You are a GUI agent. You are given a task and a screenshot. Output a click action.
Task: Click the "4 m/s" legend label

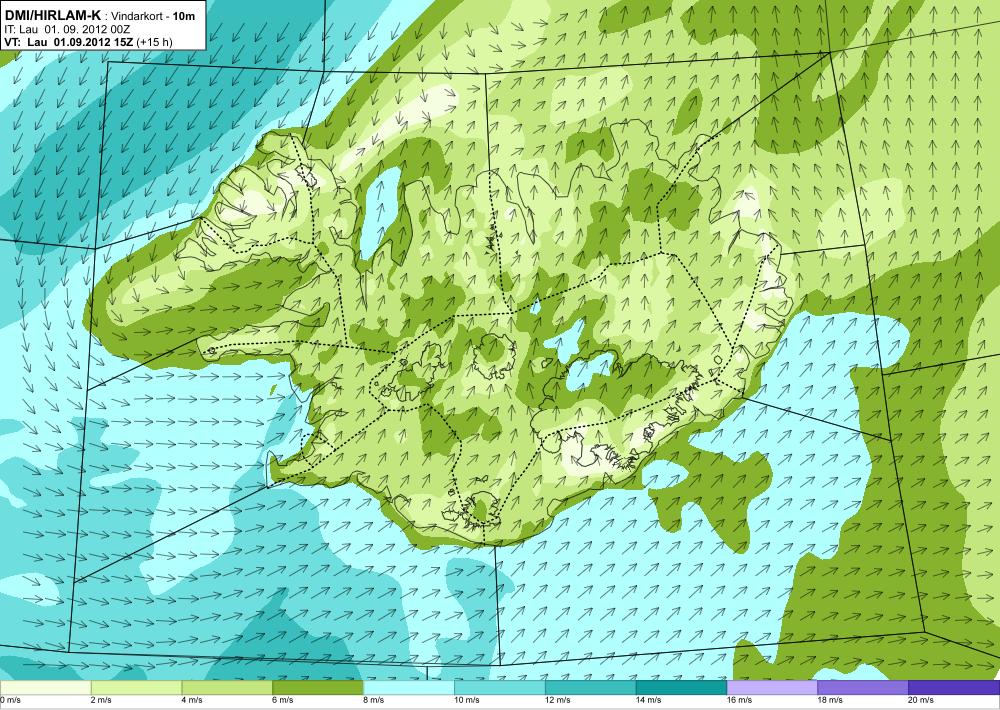pos(193,700)
